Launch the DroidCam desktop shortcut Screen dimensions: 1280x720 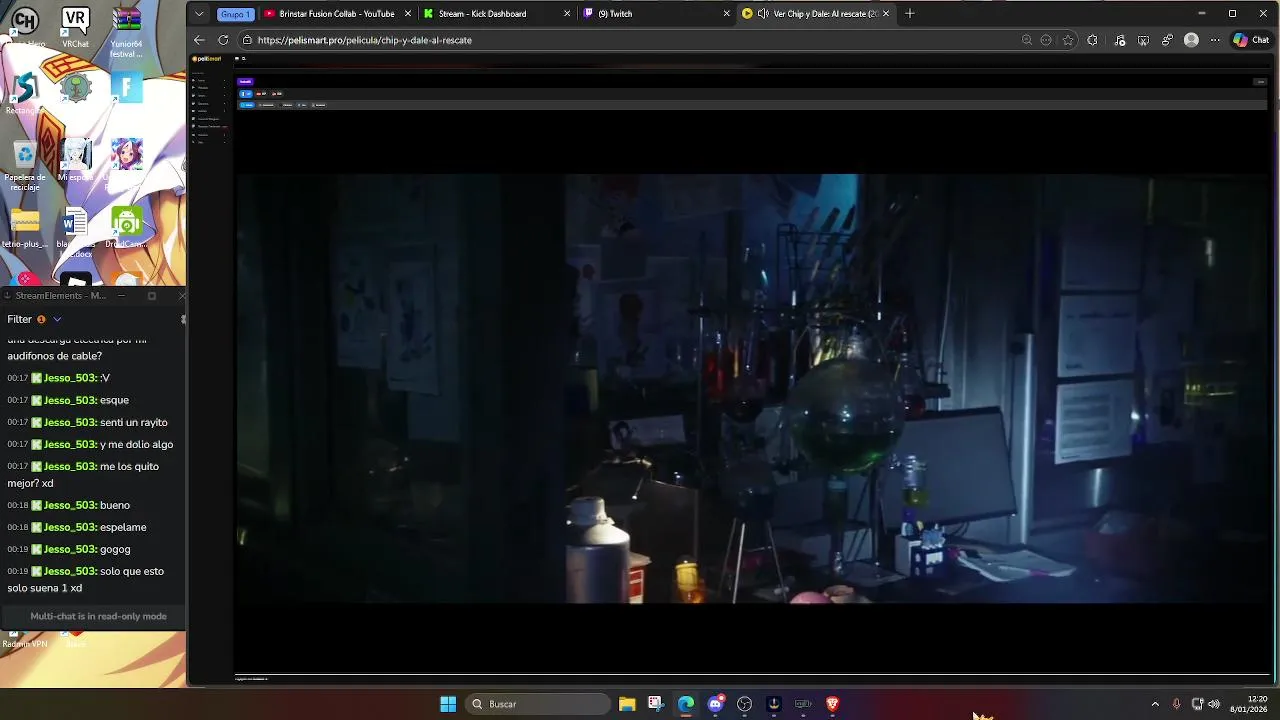(x=126, y=228)
